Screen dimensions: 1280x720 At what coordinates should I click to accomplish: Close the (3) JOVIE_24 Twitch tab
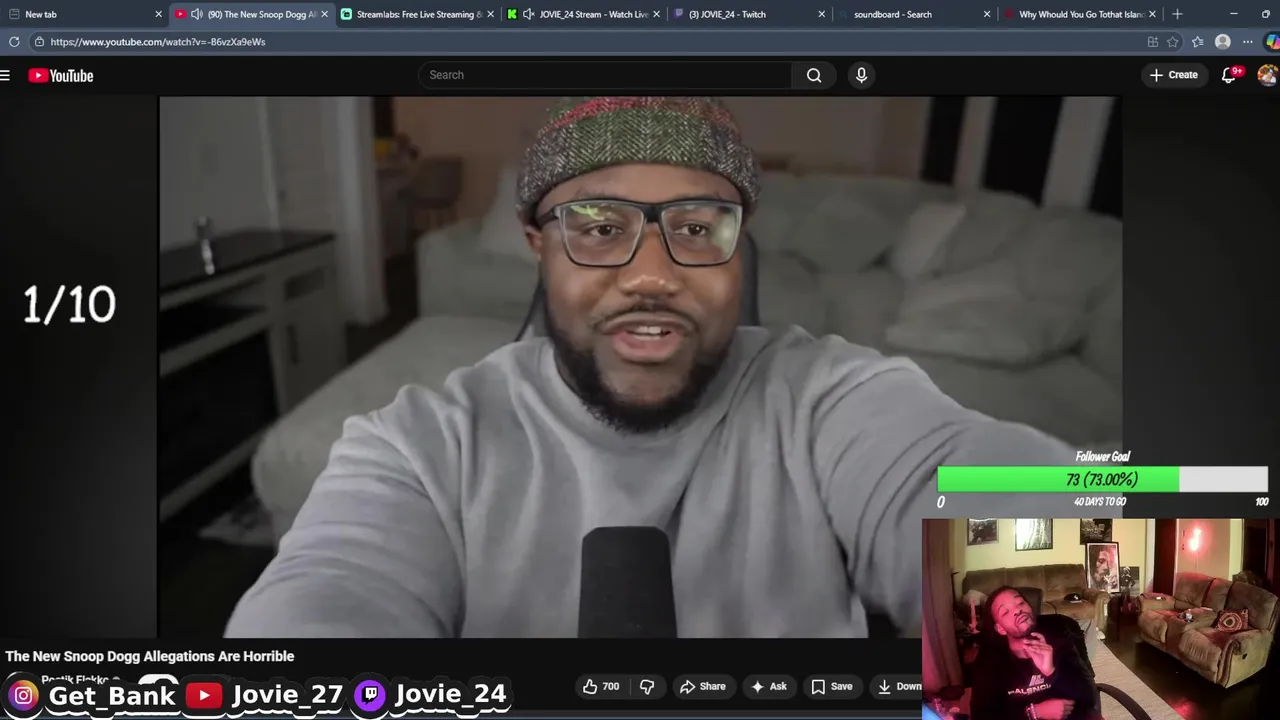pos(822,14)
